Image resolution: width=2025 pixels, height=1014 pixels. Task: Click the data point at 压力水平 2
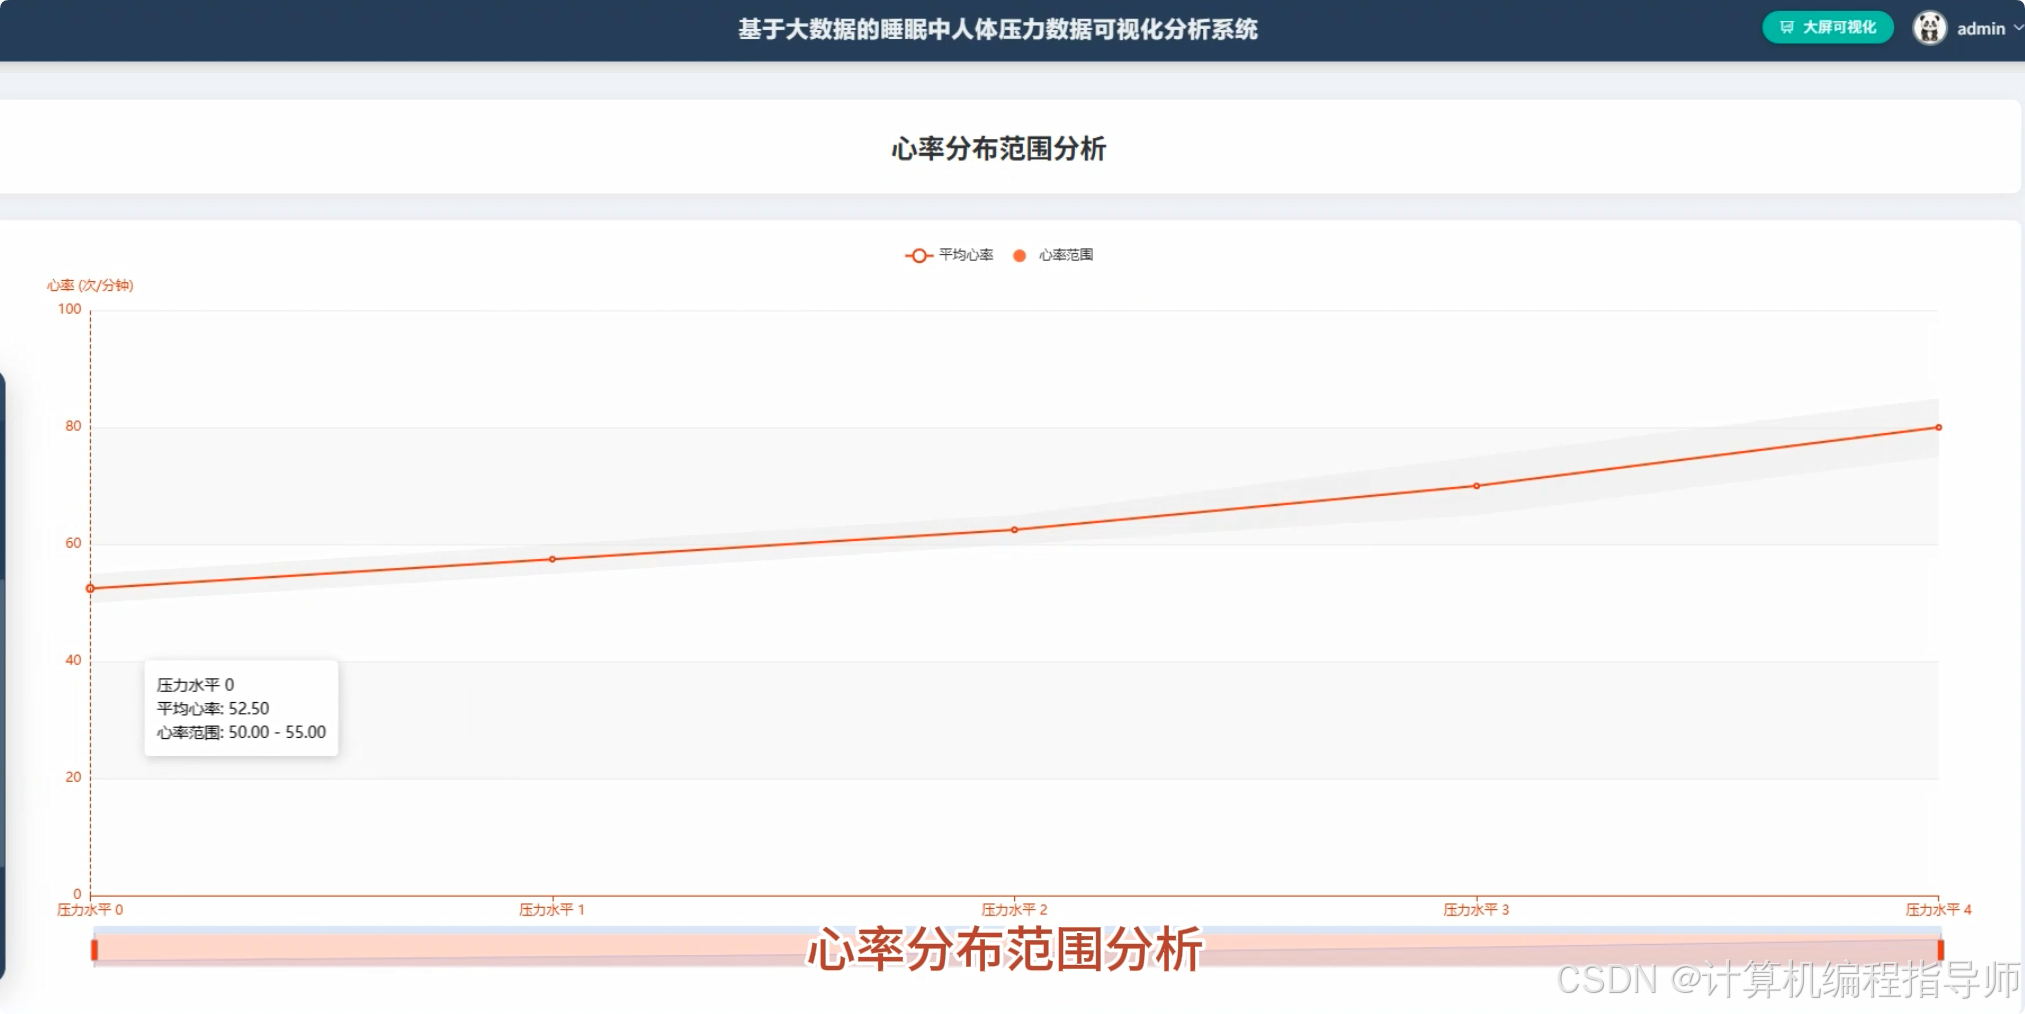(x=1015, y=530)
